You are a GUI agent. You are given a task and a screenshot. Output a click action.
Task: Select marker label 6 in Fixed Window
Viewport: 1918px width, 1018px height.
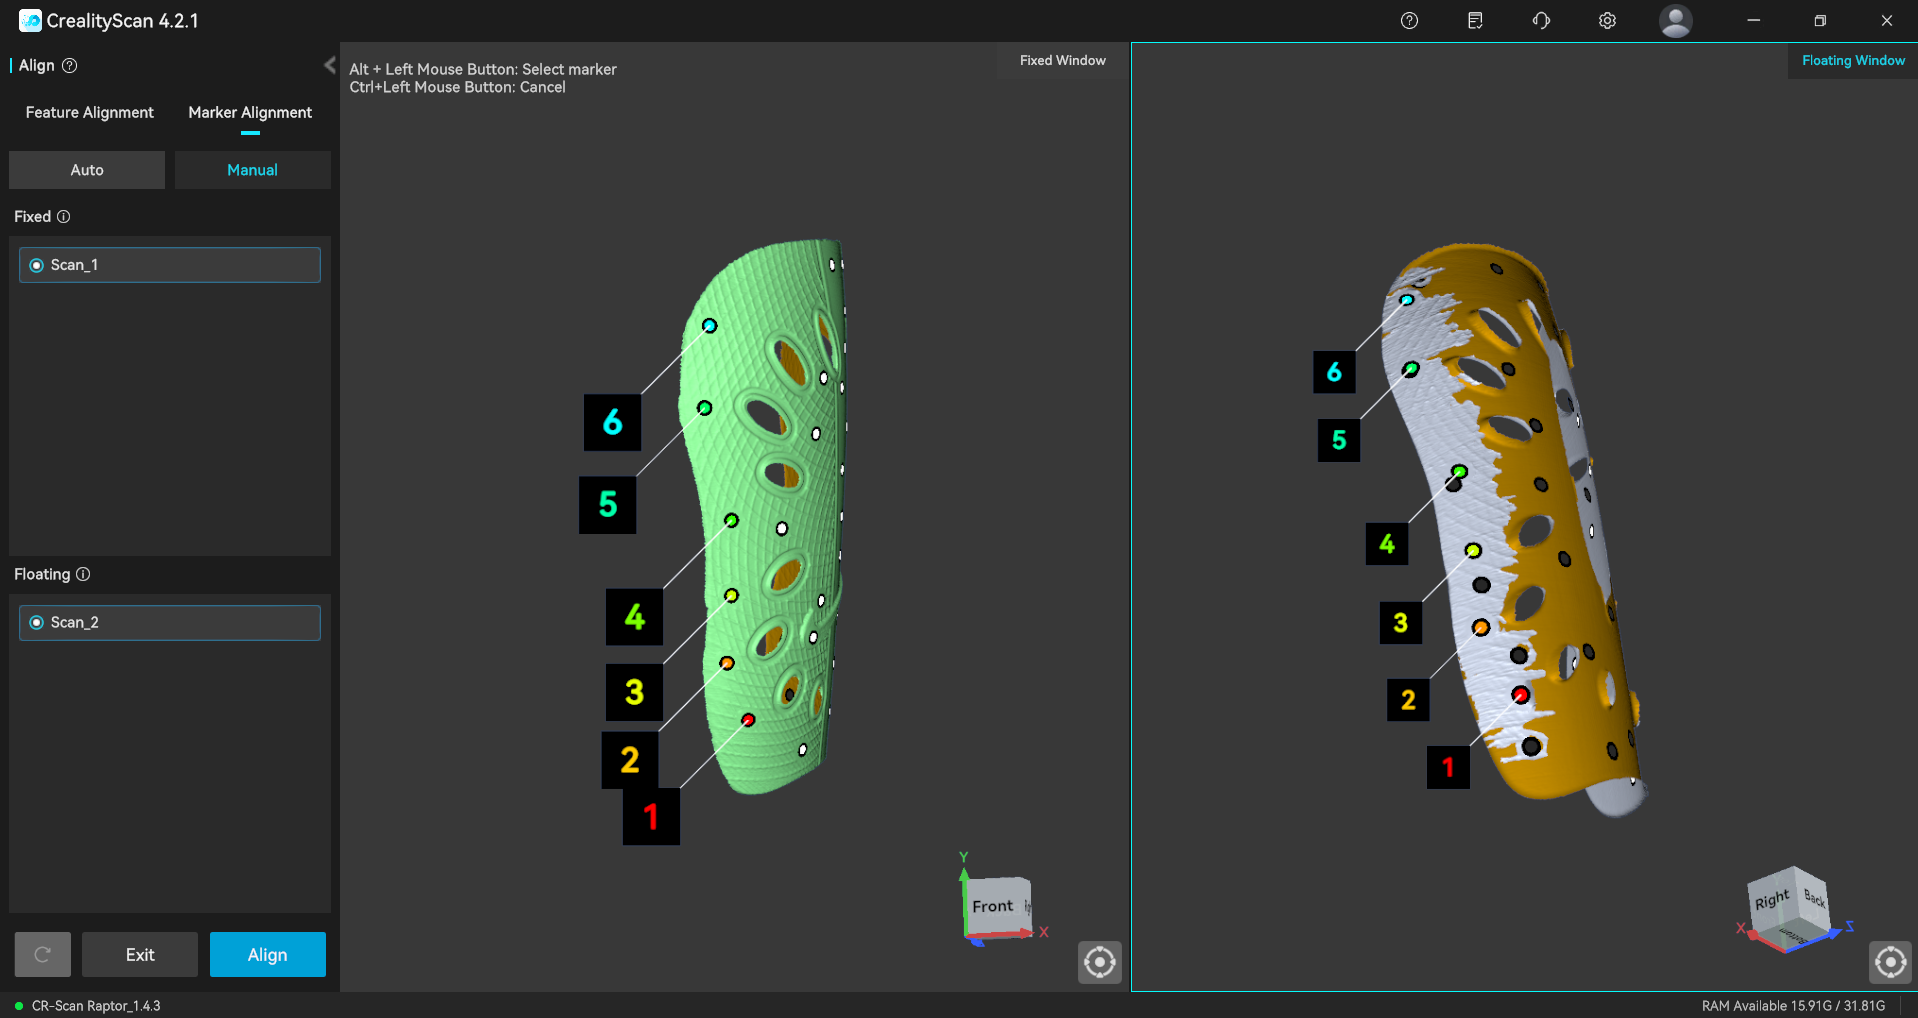(612, 422)
